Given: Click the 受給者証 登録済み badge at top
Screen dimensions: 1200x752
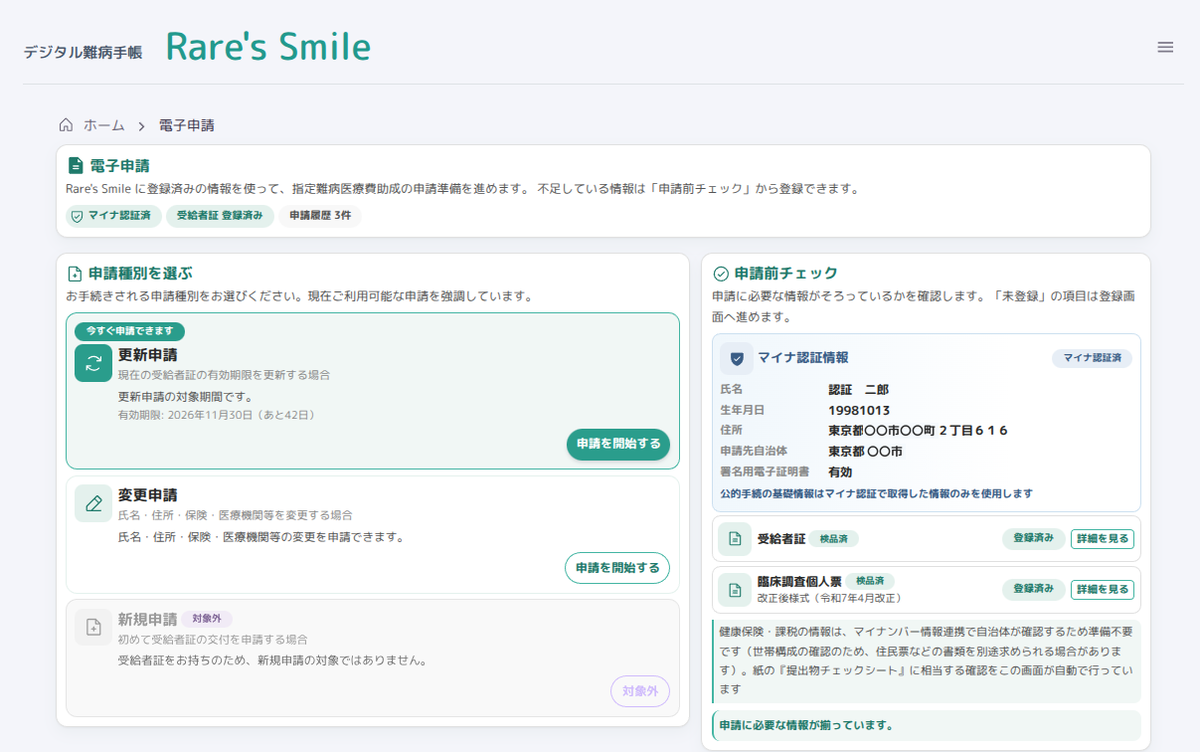Looking at the screenshot, I should (x=220, y=216).
